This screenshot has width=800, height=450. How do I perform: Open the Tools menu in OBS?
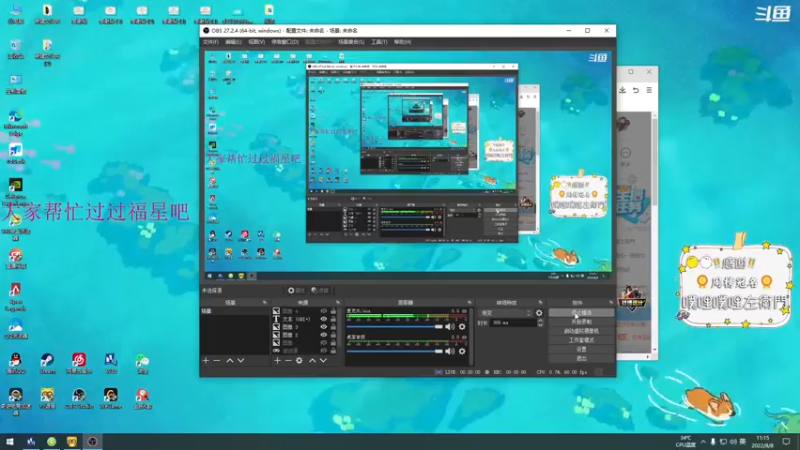[379, 42]
